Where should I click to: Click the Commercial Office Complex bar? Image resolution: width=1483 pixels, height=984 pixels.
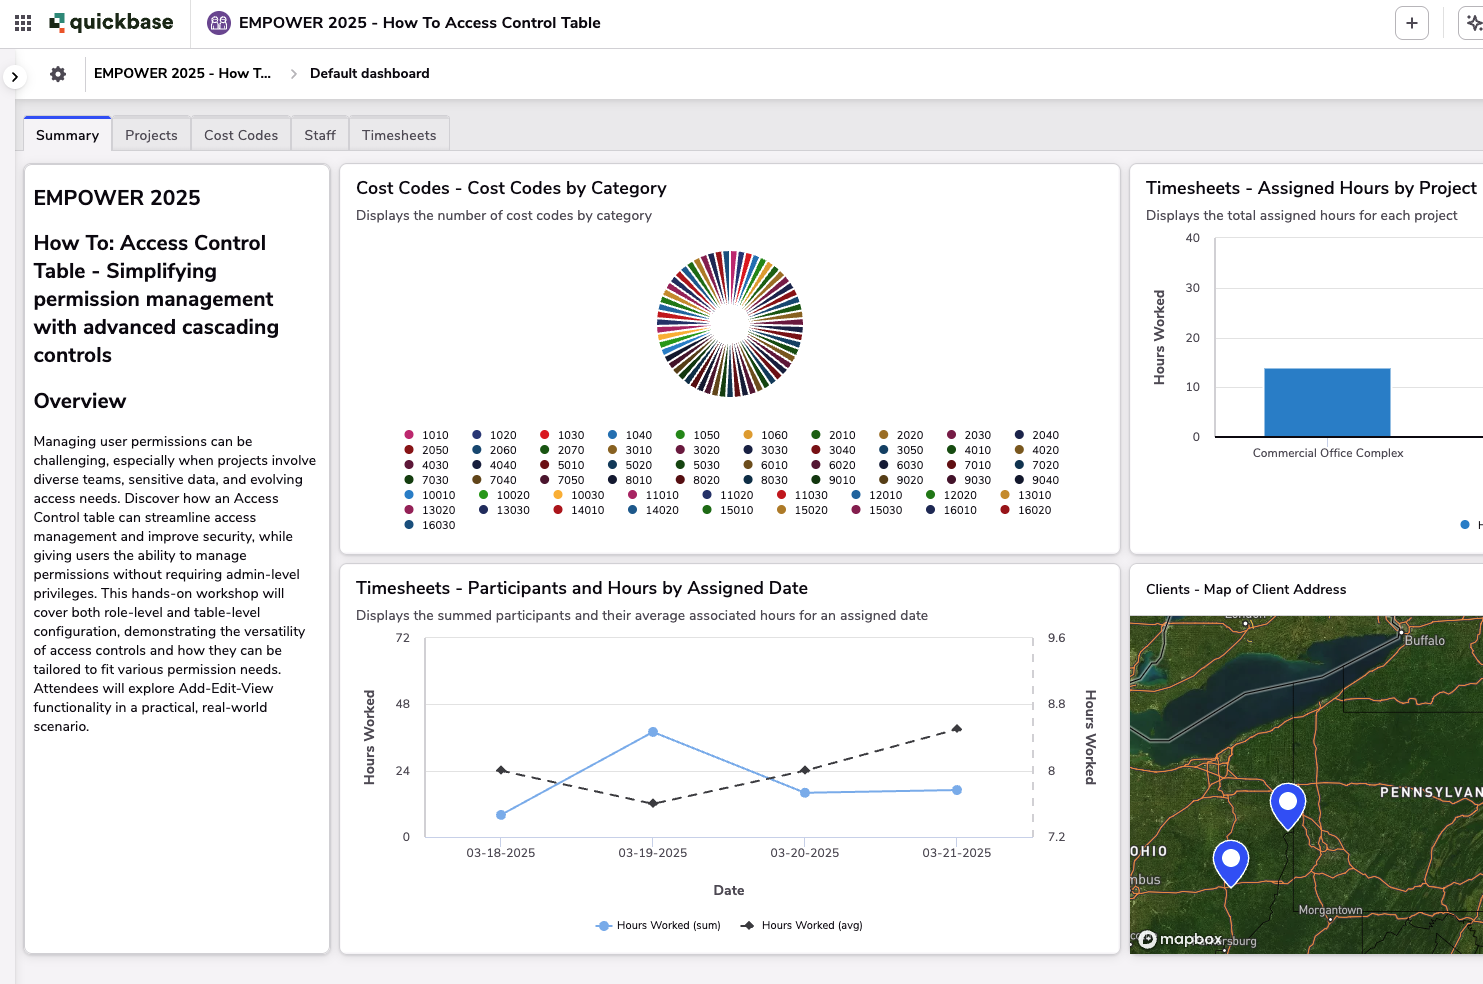tap(1327, 402)
